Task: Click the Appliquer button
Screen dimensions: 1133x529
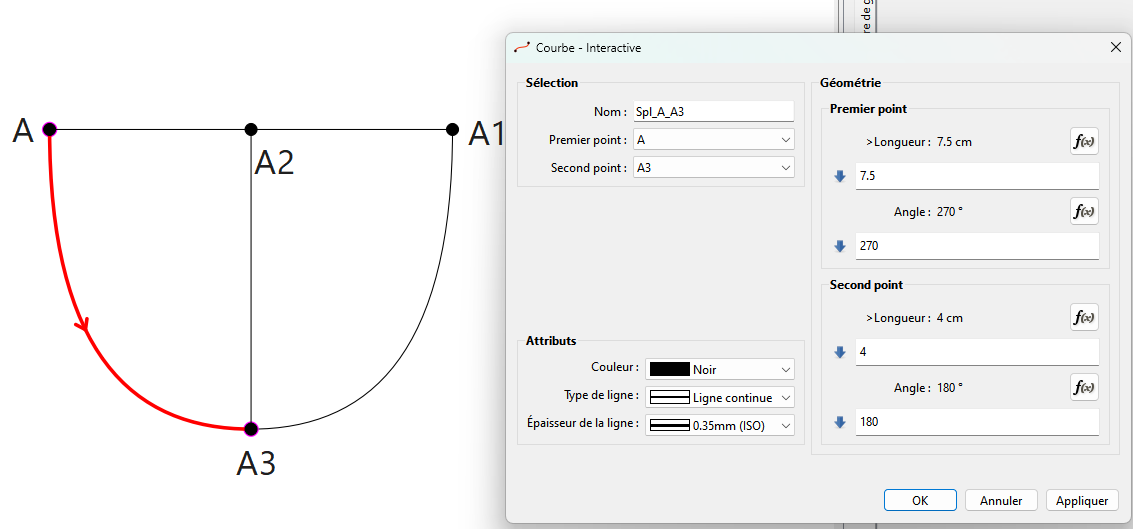Action: pyautogui.click(x=1082, y=500)
